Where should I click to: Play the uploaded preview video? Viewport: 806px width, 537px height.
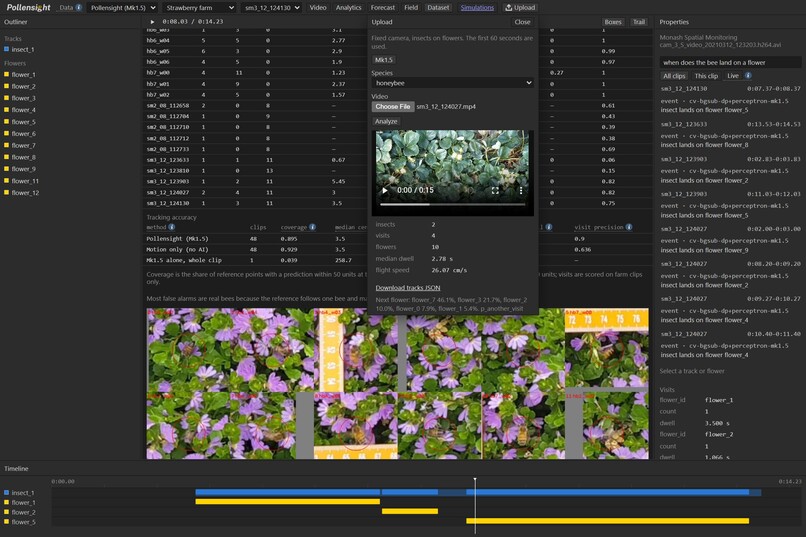click(384, 190)
